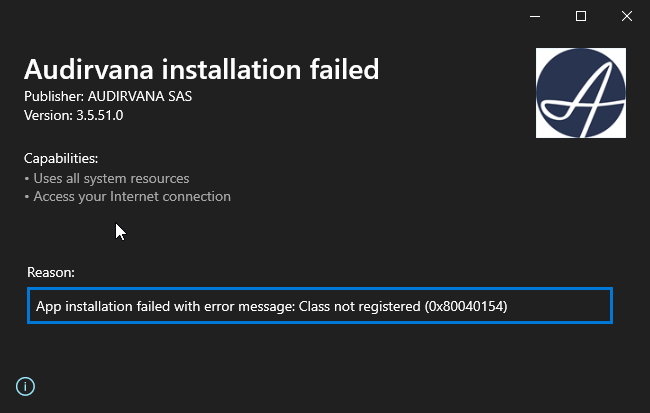Click the empty title bar area
The image size is (650, 413).
tap(257, 17)
